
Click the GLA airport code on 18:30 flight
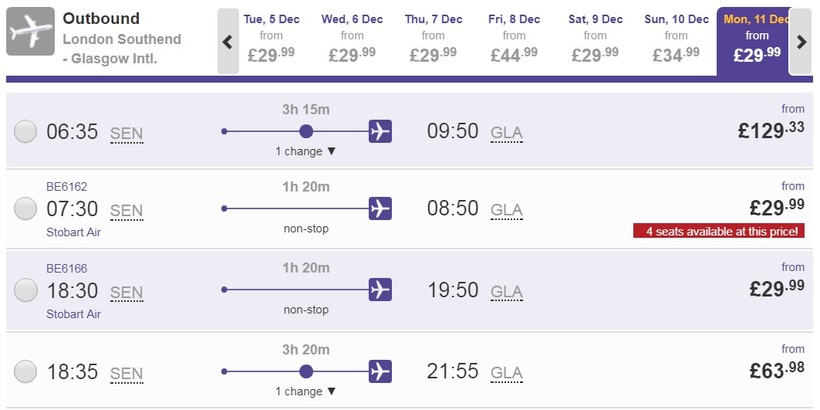(506, 291)
